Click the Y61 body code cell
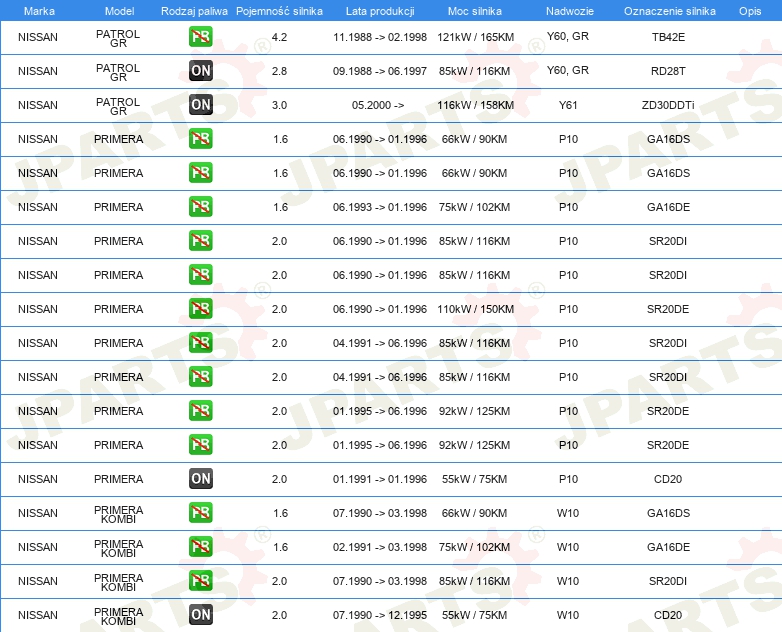 [x=568, y=105]
